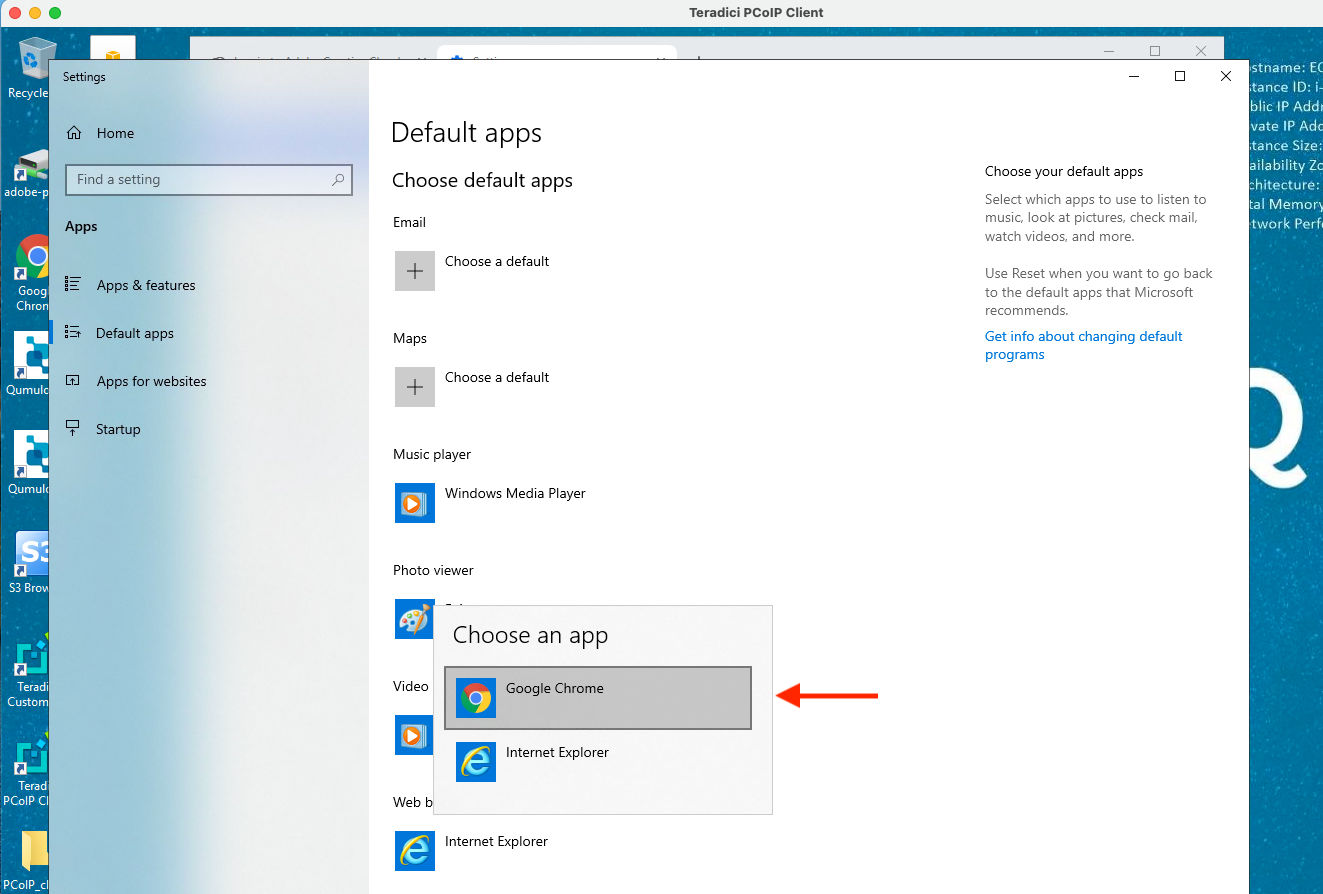Click the macOS red close button

tap(15, 13)
